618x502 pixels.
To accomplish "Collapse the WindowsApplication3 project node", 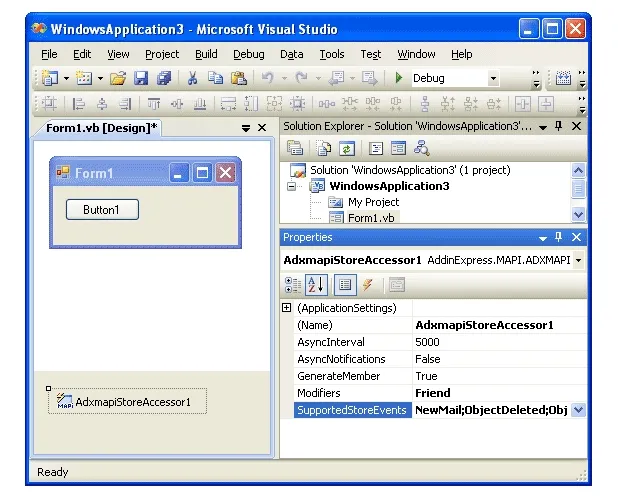I will coord(291,186).
